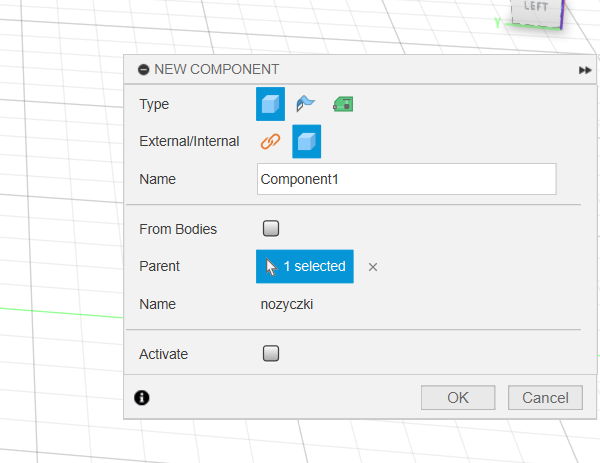Collapse dialog using minus circle icon
Image resolution: width=600 pixels, height=463 pixels.
(143, 69)
